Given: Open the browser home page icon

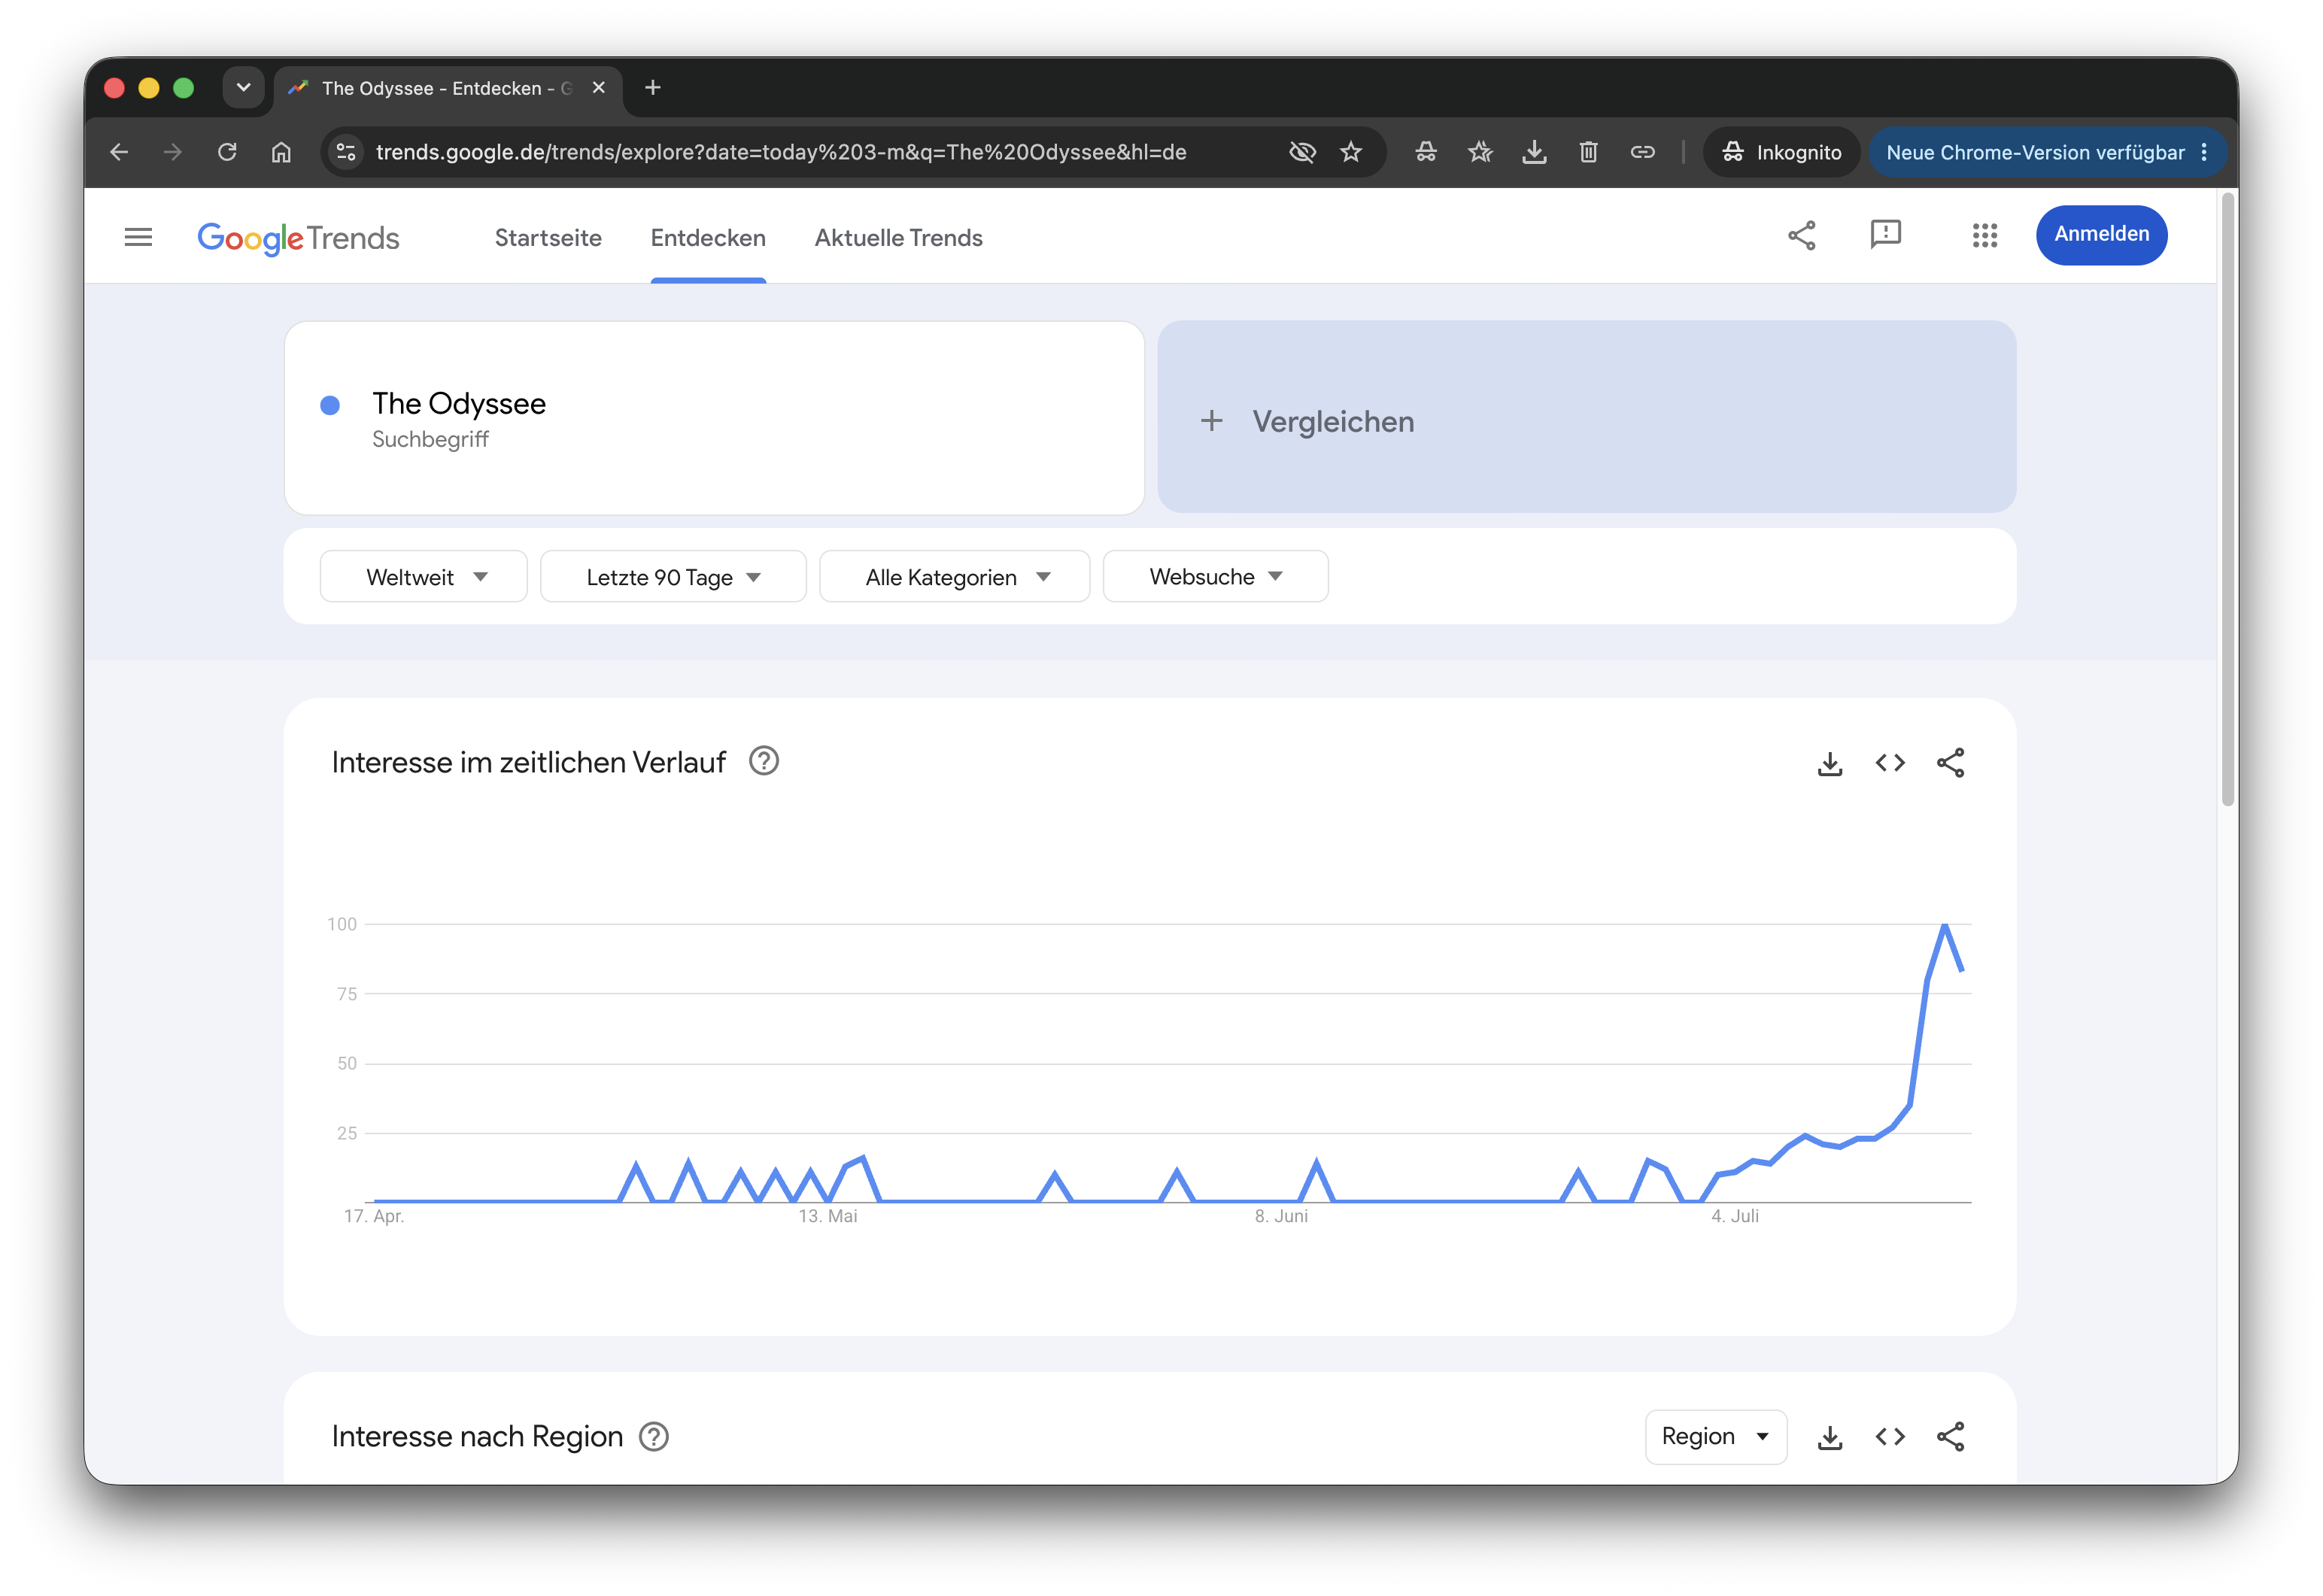Looking at the screenshot, I should pos(281,152).
